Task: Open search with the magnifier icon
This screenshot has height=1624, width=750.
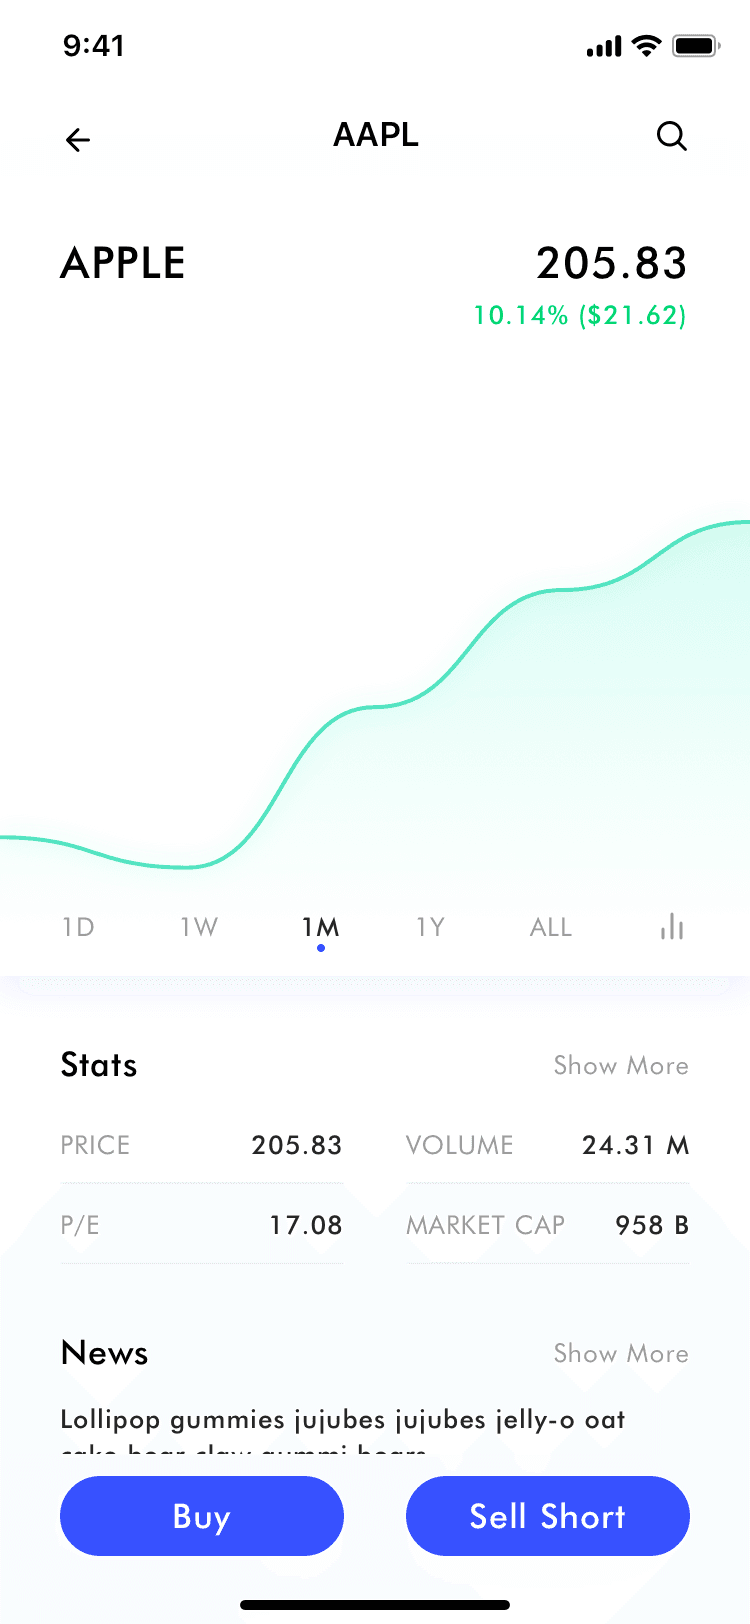Action: tap(671, 136)
